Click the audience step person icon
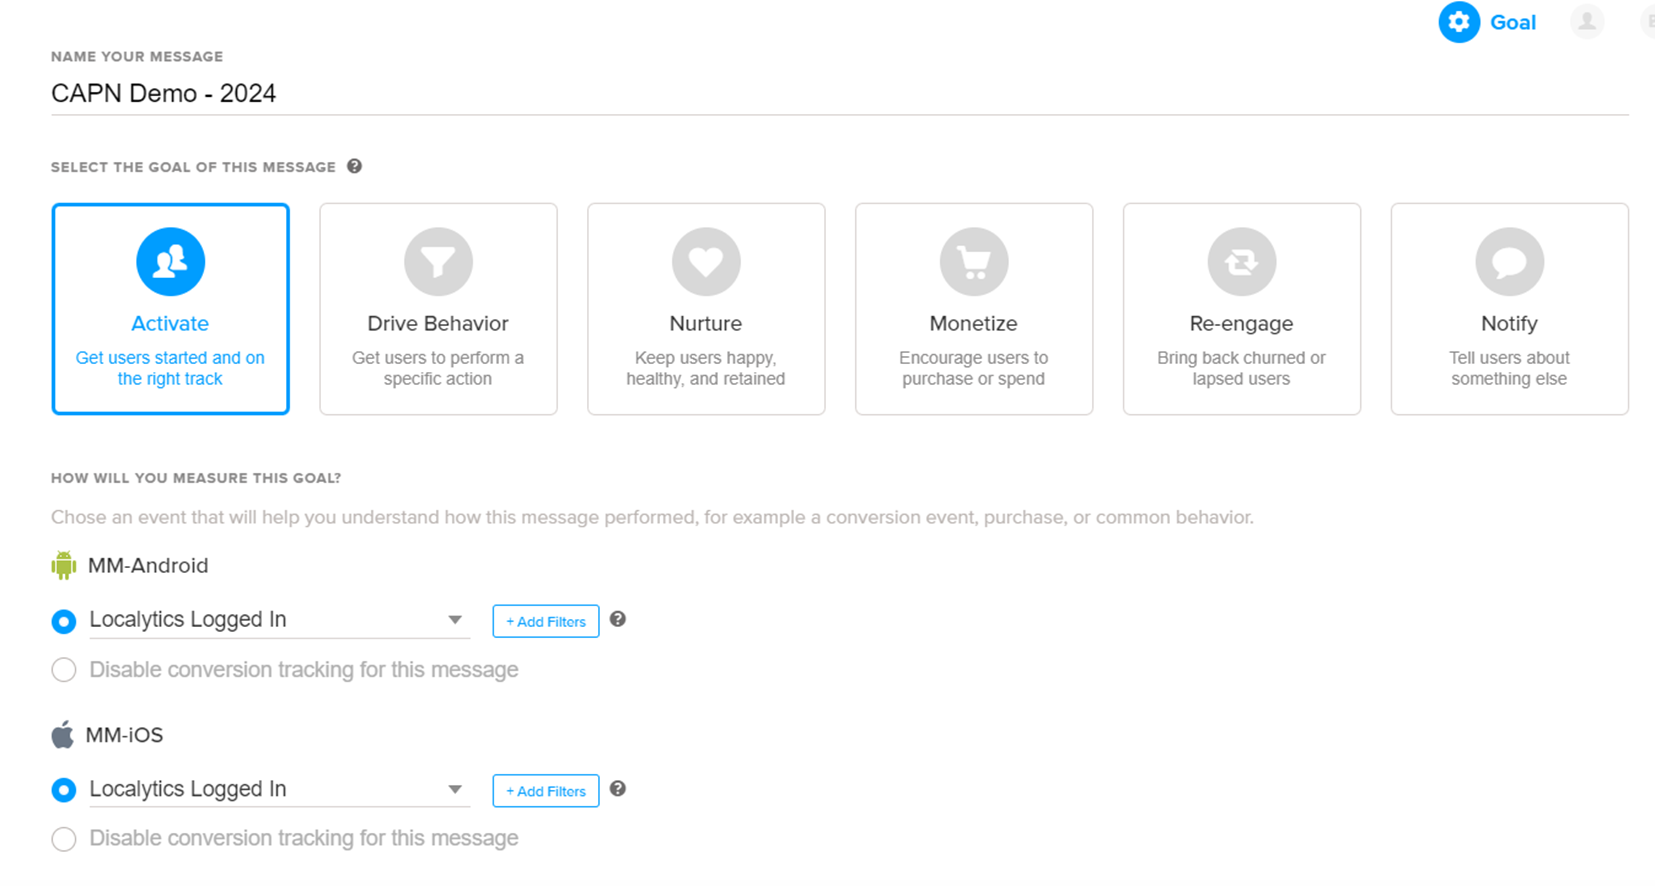The width and height of the screenshot is (1655, 886). pos(1586,22)
